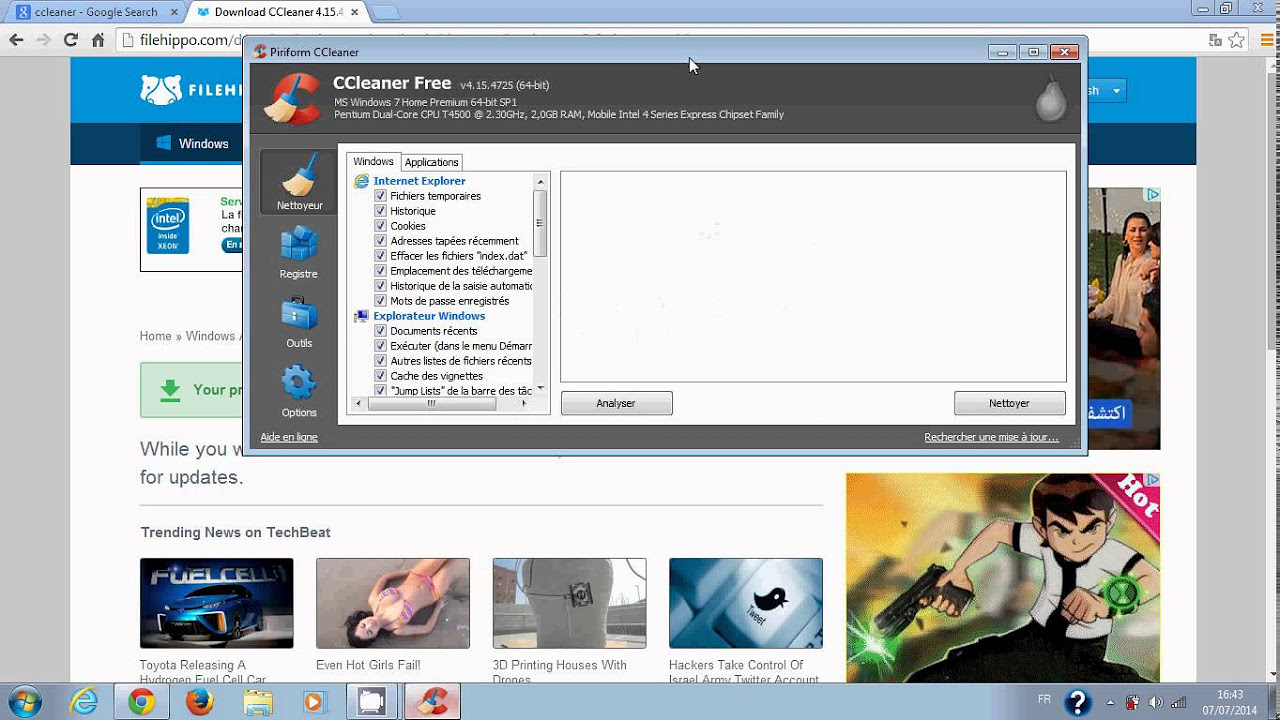Open the Nettoyeur cleaner section

[x=299, y=181]
